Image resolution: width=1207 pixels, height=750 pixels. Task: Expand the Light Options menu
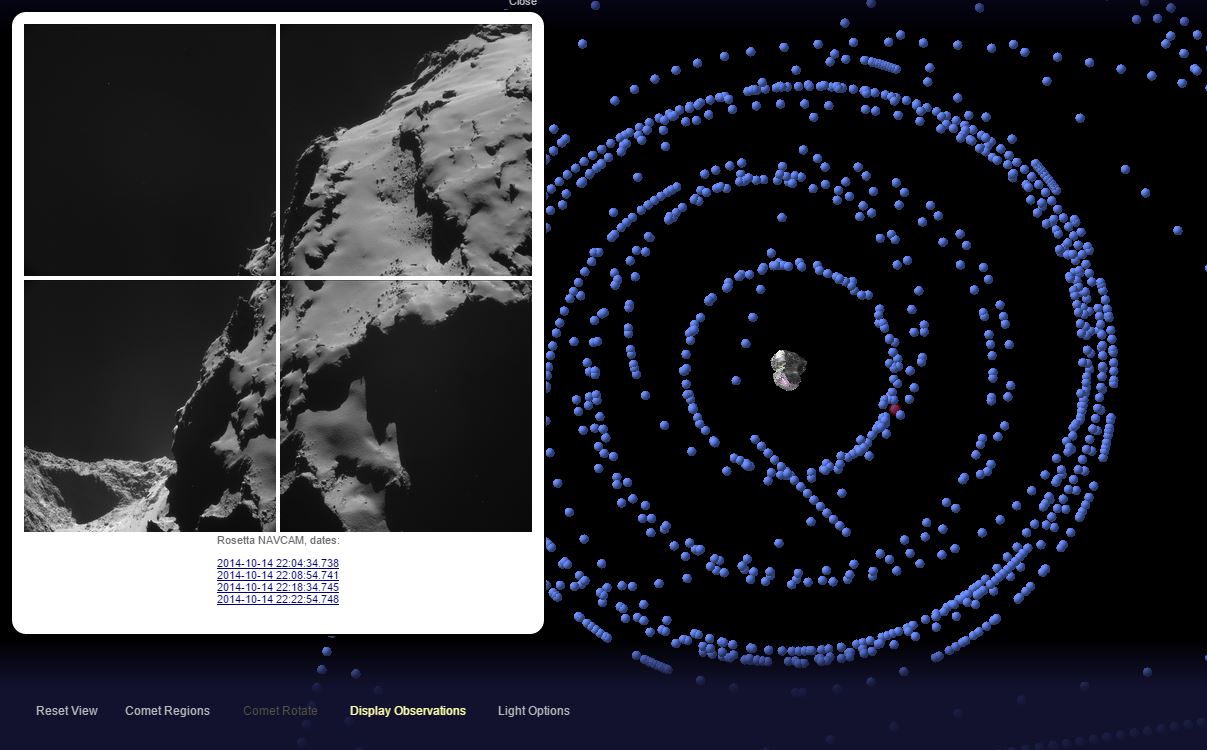coord(533,711)
